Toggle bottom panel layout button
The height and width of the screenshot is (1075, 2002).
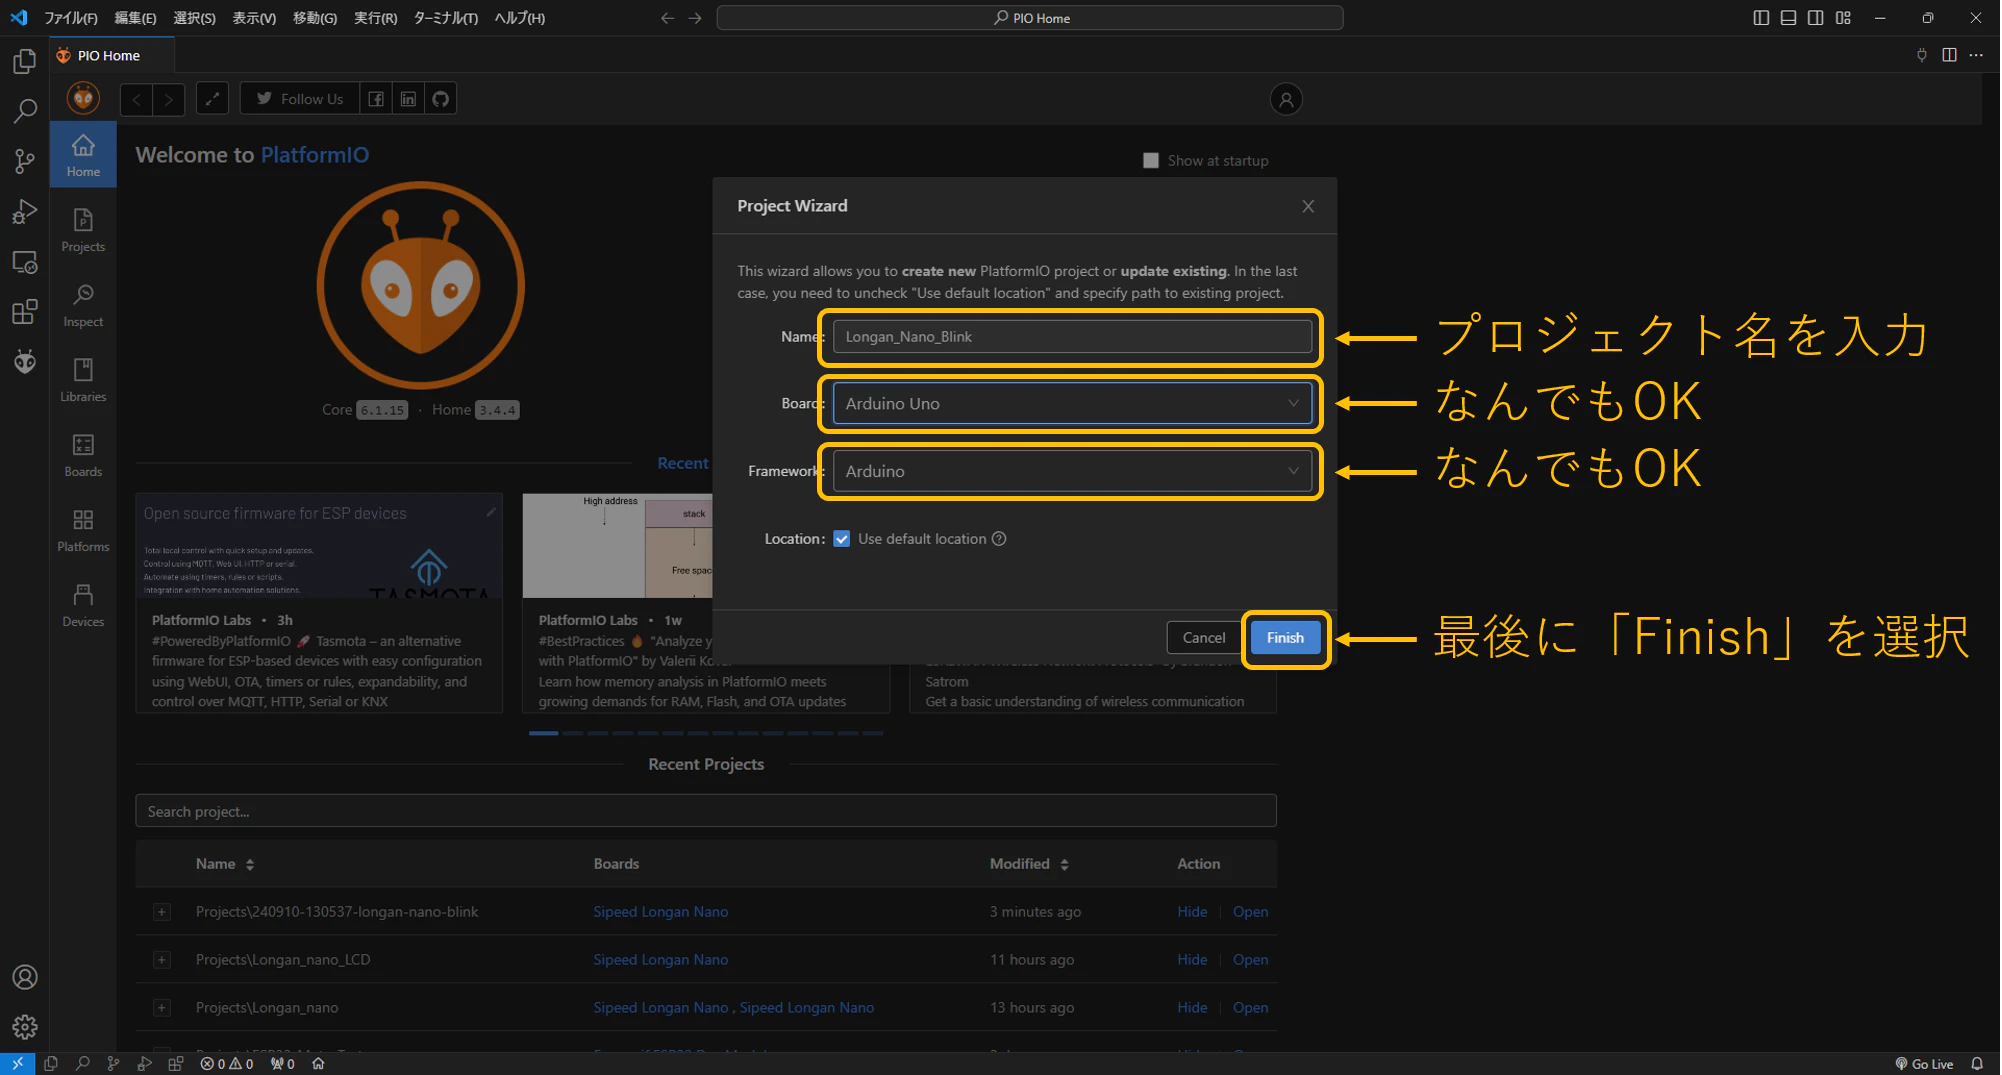coord(1788,18)
